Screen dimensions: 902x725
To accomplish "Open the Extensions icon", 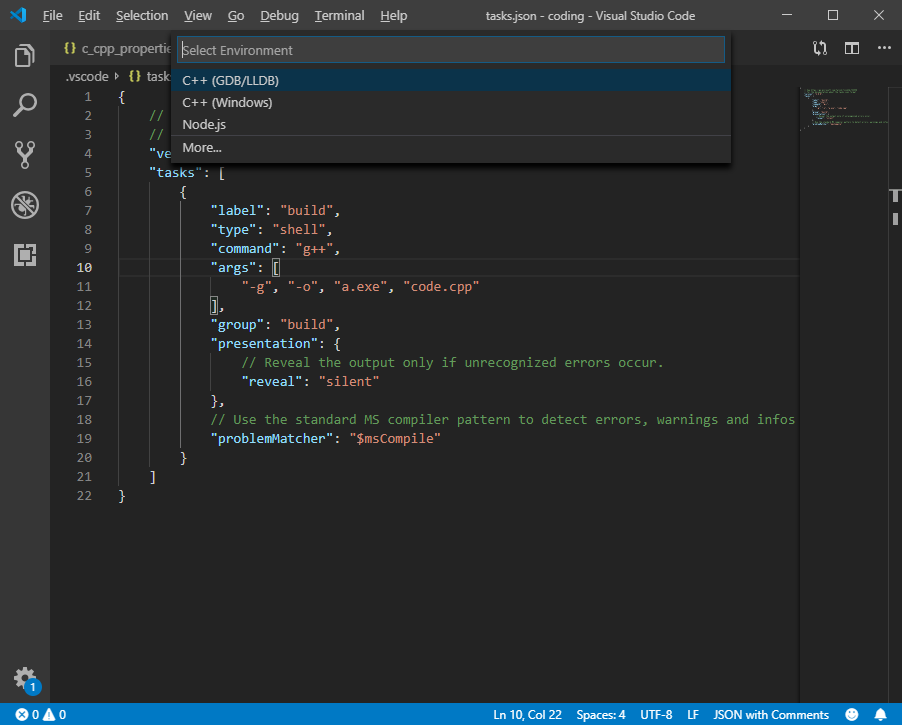I will pyautogui.click(x=24, y=255).
